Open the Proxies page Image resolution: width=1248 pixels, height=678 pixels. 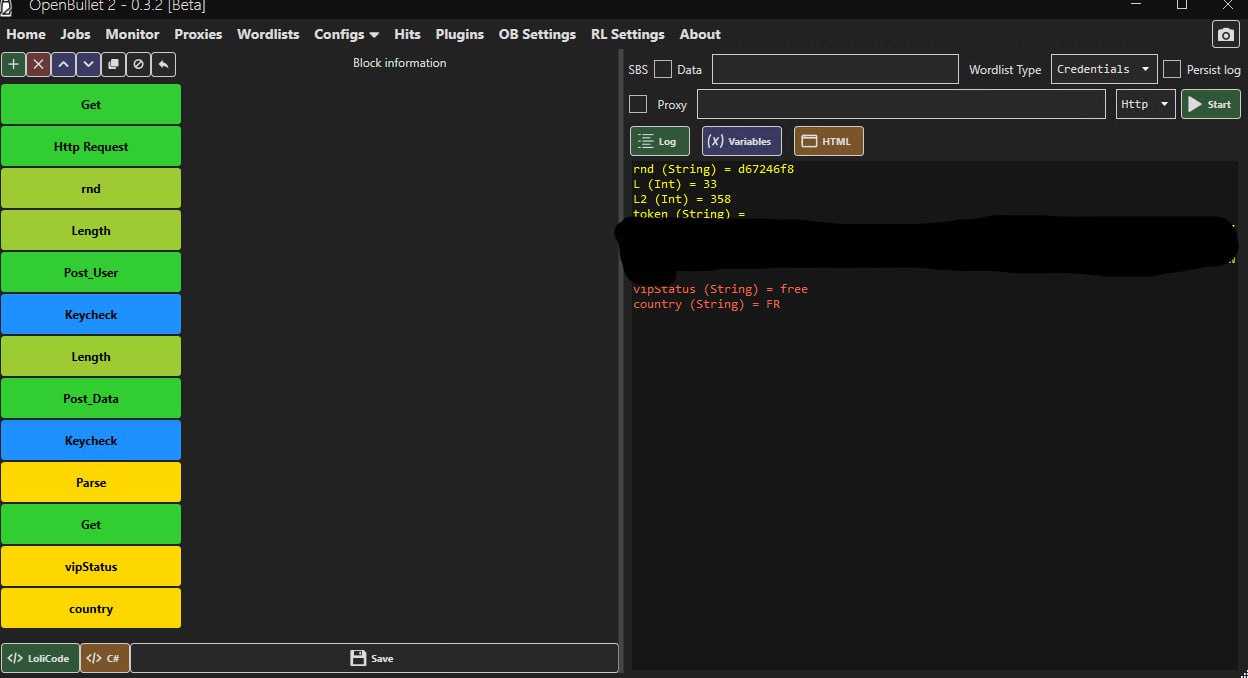click(x=198, y=34)
